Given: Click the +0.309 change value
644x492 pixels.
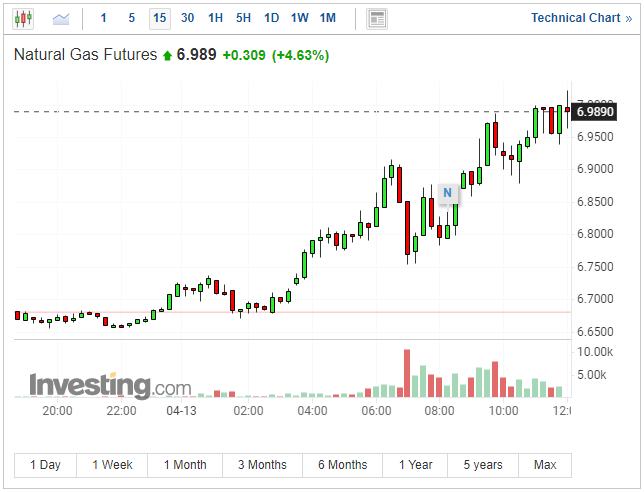Looking at the screenshot, I should coord(244,55).
